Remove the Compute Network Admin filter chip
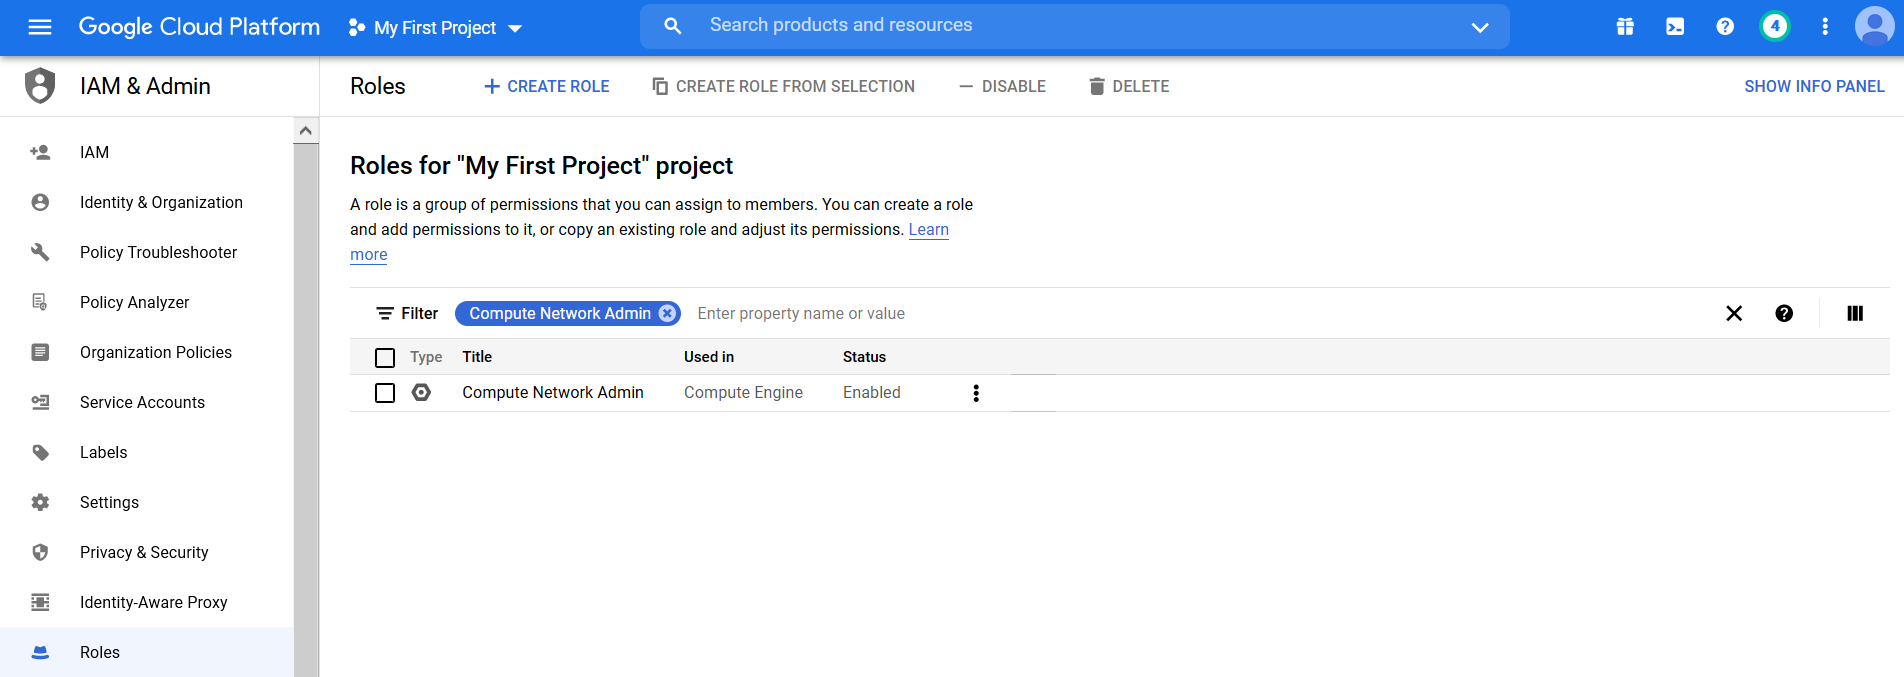Image resolution: width=1904 pixels, height=677 pixels. point(667,313)
